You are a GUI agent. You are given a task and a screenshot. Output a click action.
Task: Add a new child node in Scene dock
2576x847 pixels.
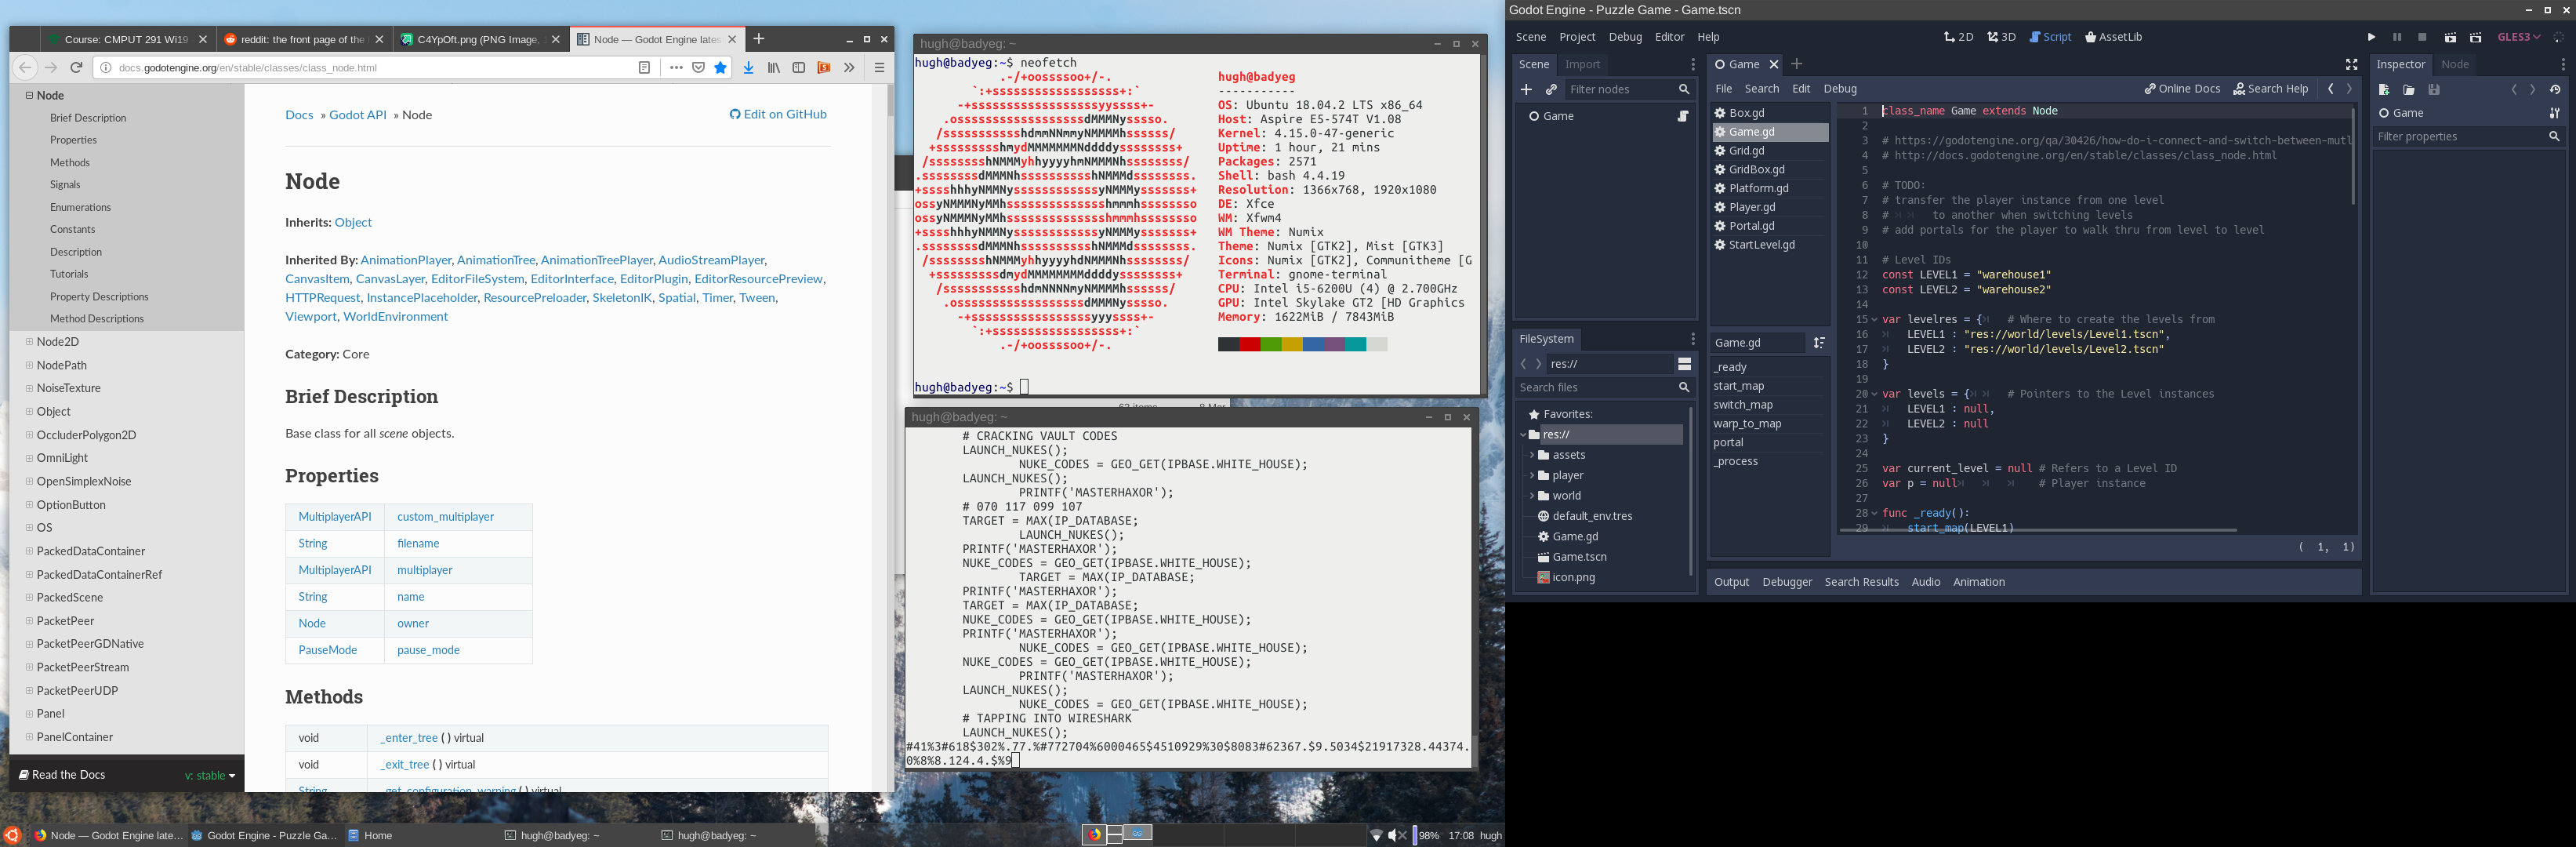click(1526, 89)
